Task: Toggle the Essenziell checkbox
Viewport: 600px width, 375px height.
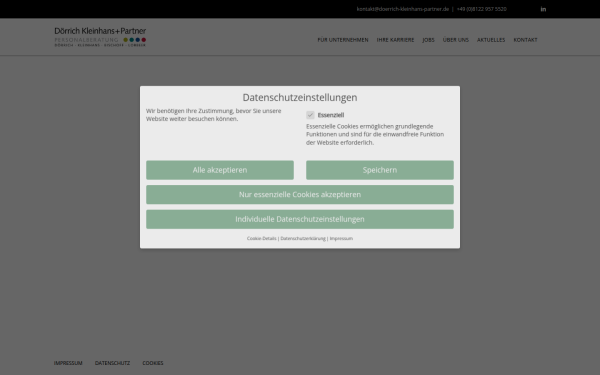Action: 310,115
